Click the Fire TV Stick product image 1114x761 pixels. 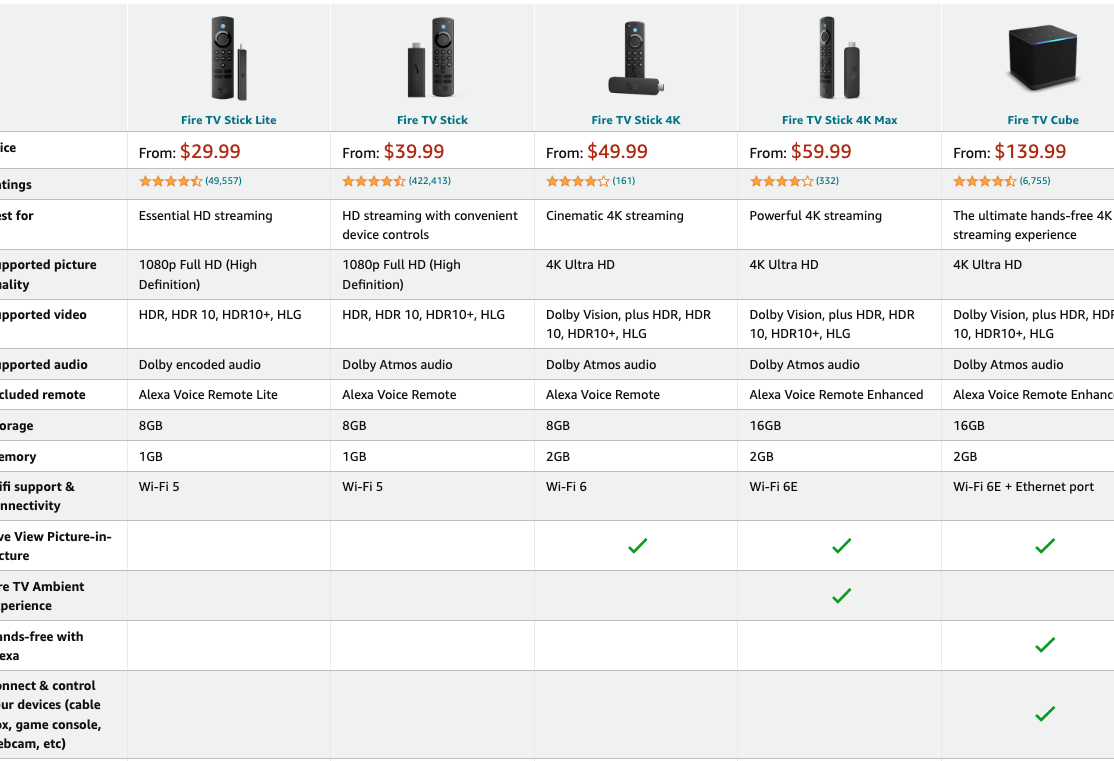432,58
